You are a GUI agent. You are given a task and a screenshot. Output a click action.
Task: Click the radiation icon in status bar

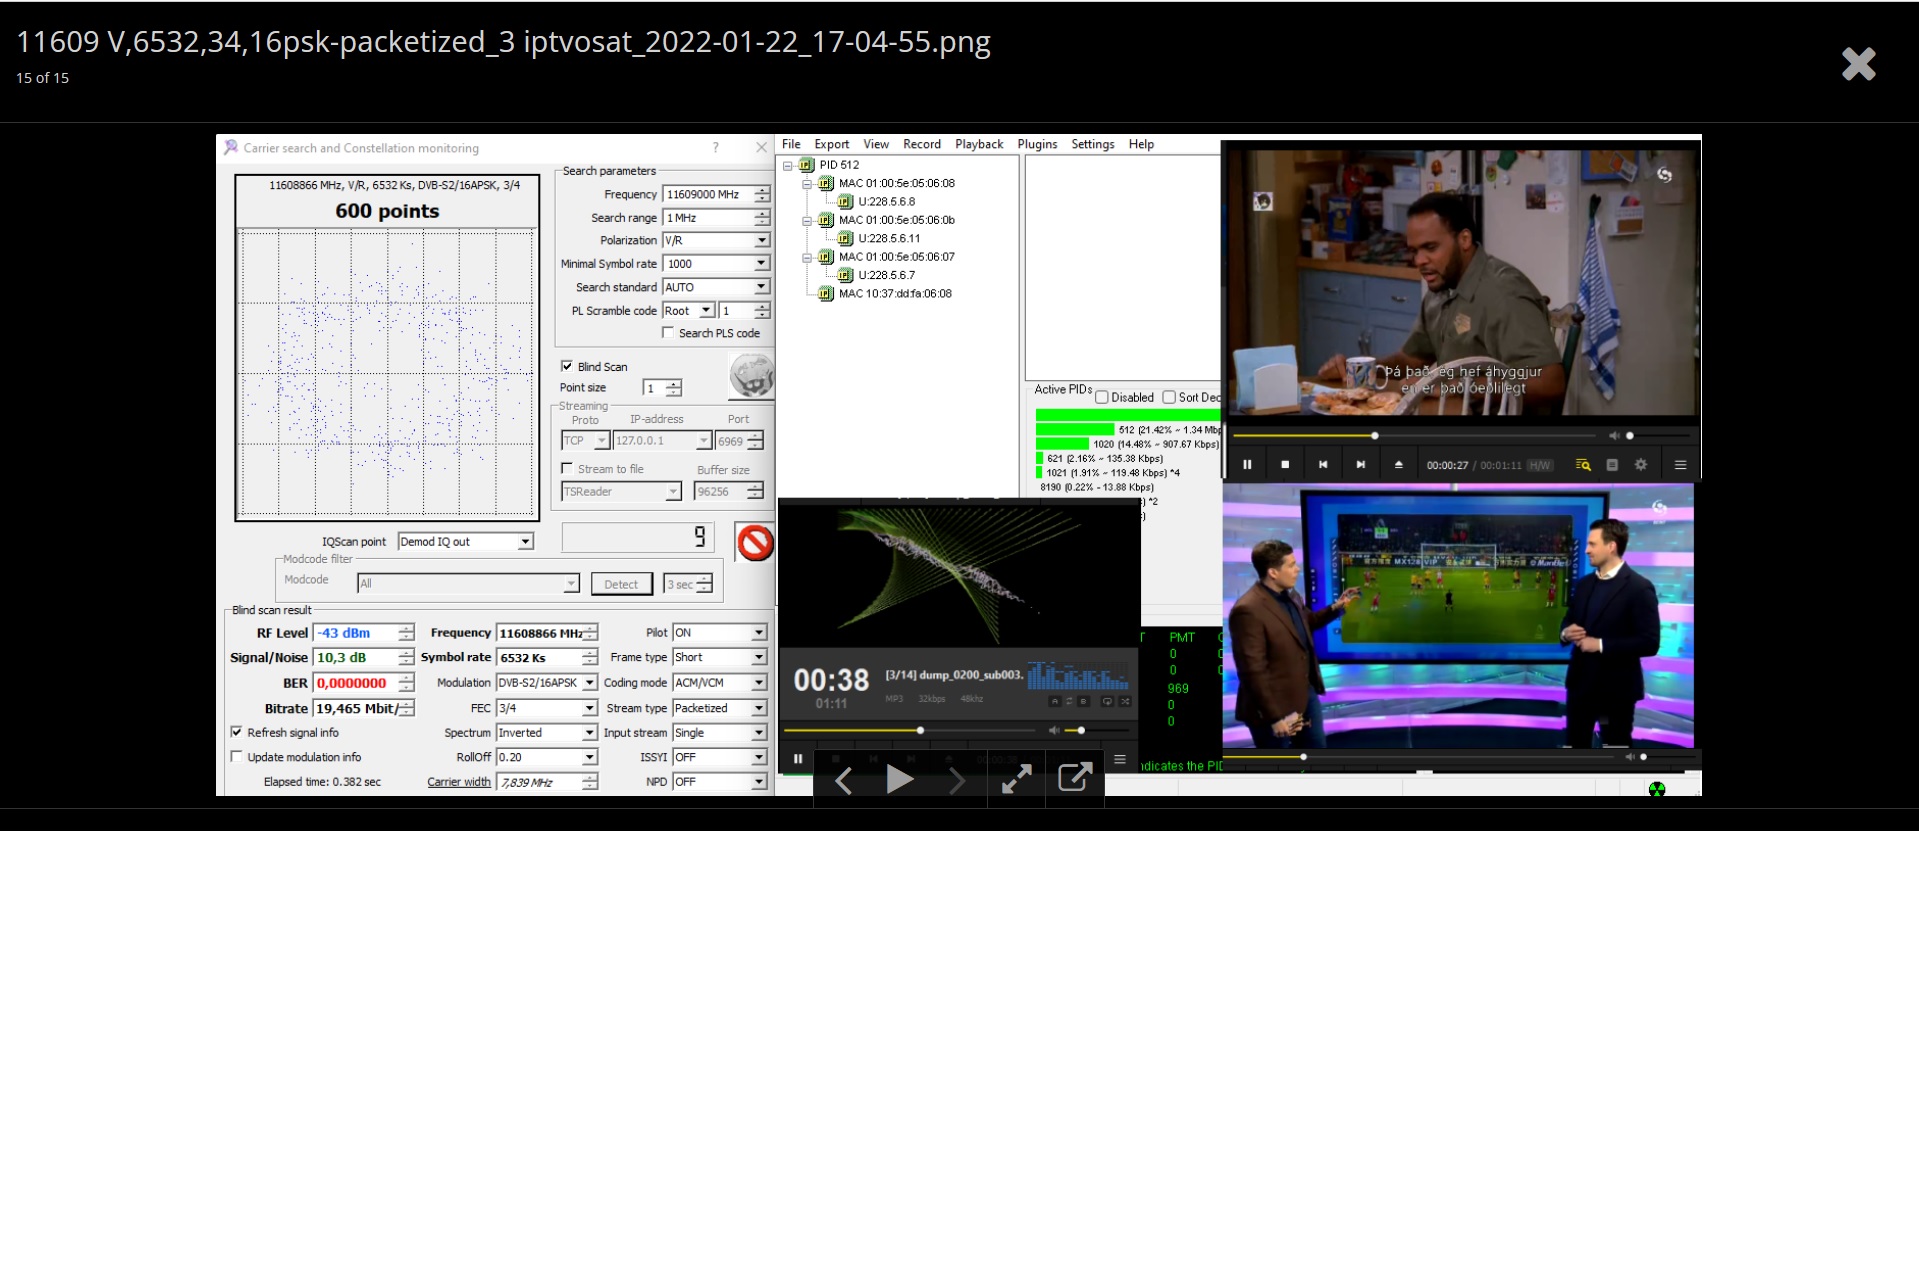click(x=1657, y=789)
